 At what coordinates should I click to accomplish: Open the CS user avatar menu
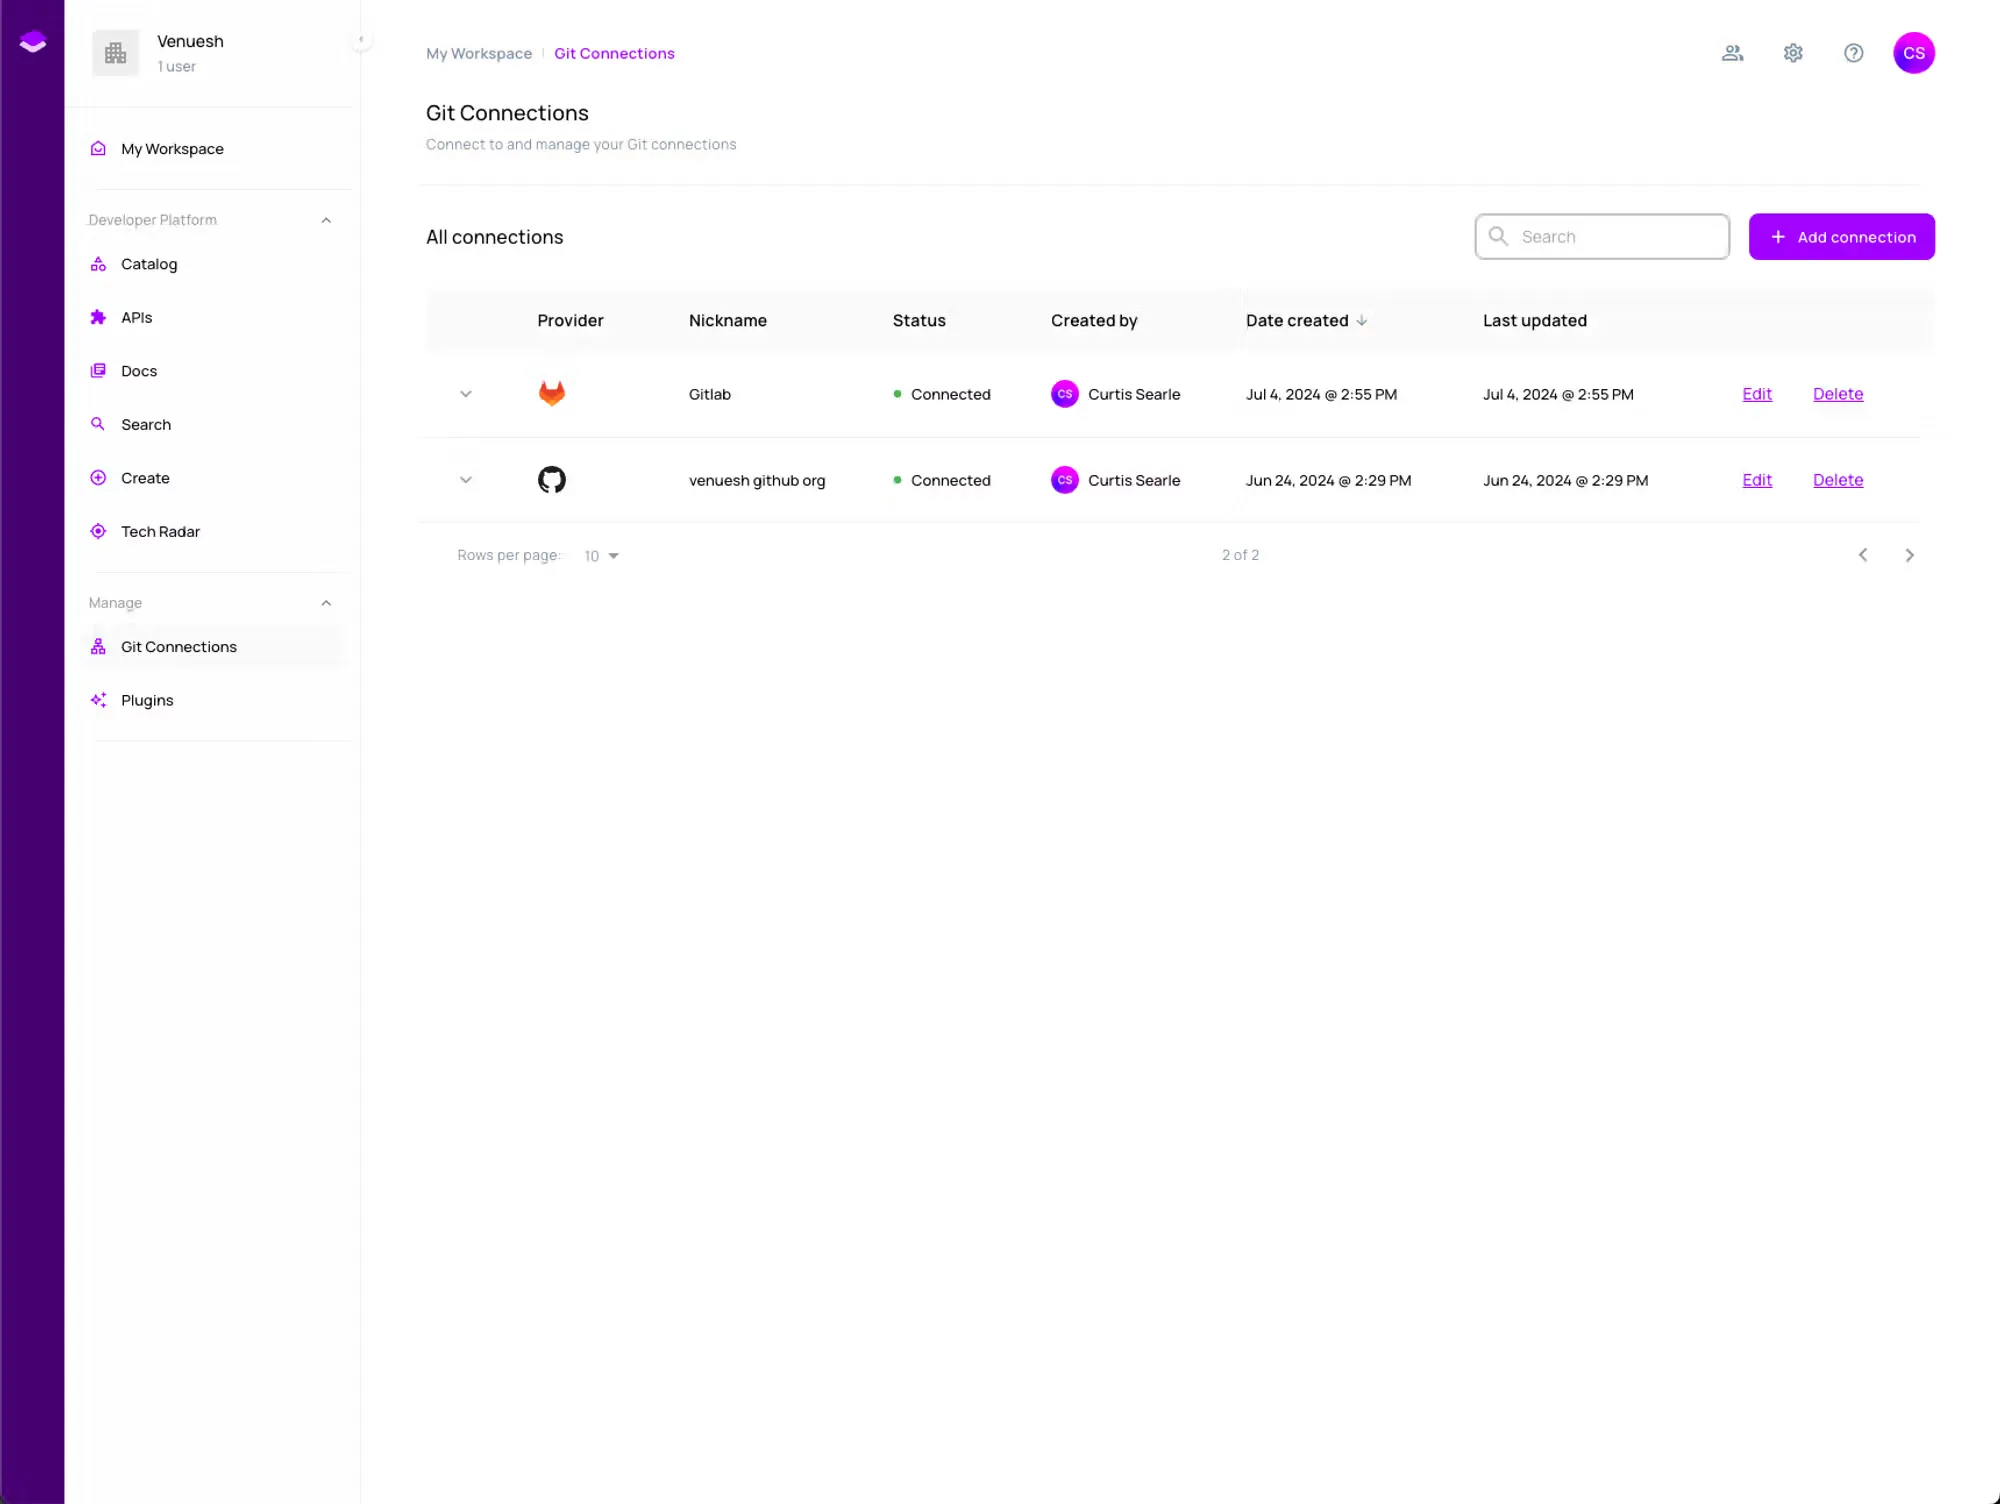tap(1913, 53)
